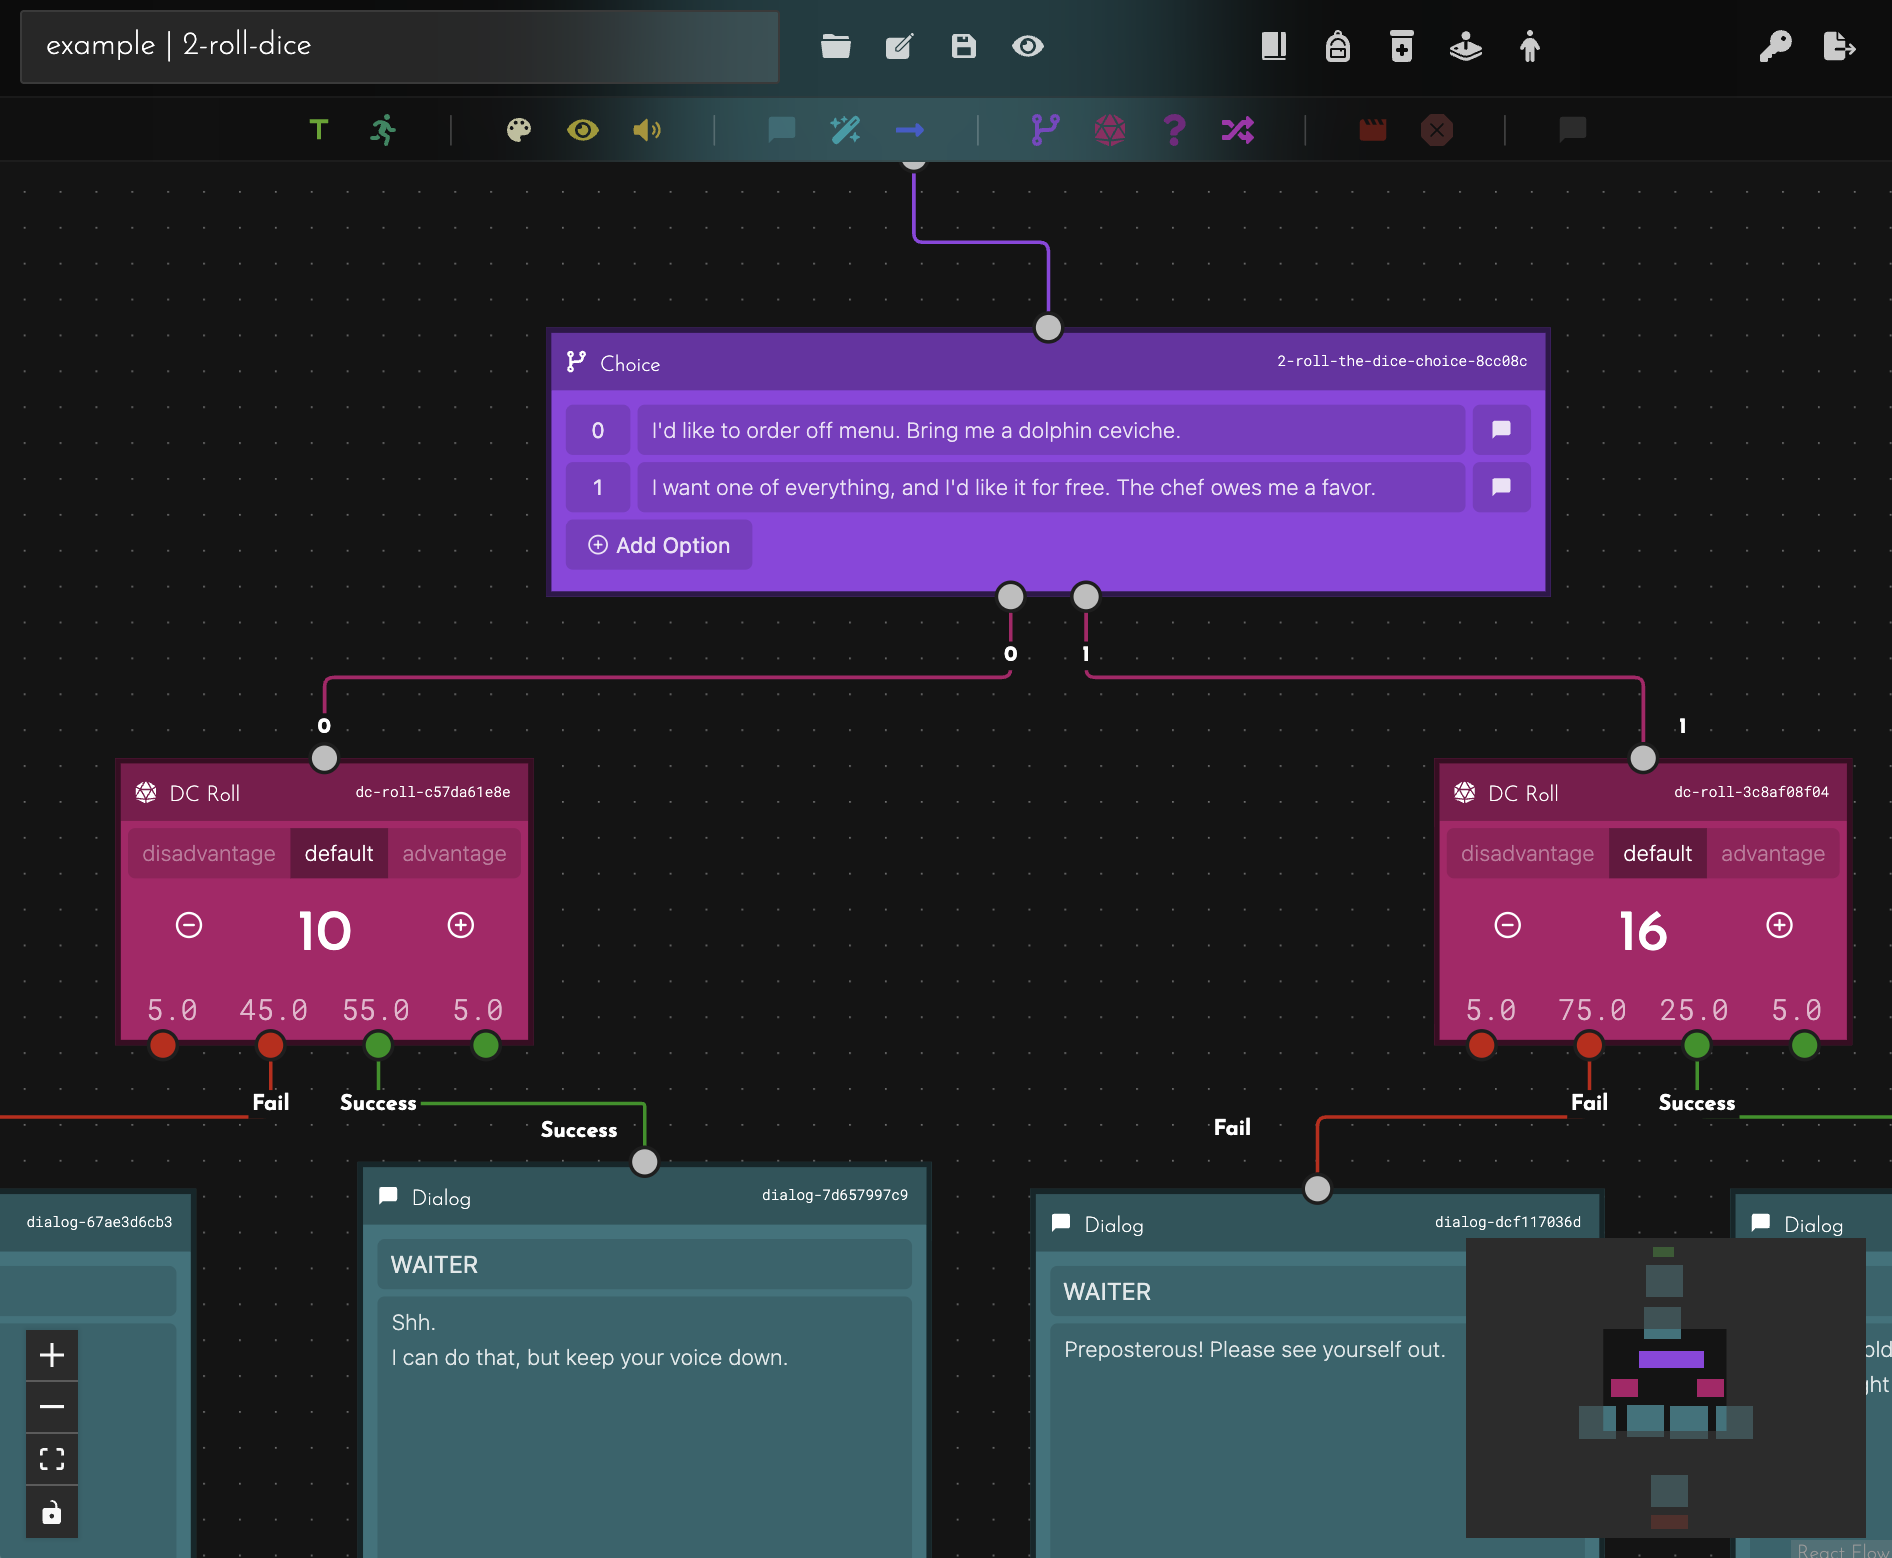Click the Add Option button
This screenshot has width=1892, height=1558.
659,545
